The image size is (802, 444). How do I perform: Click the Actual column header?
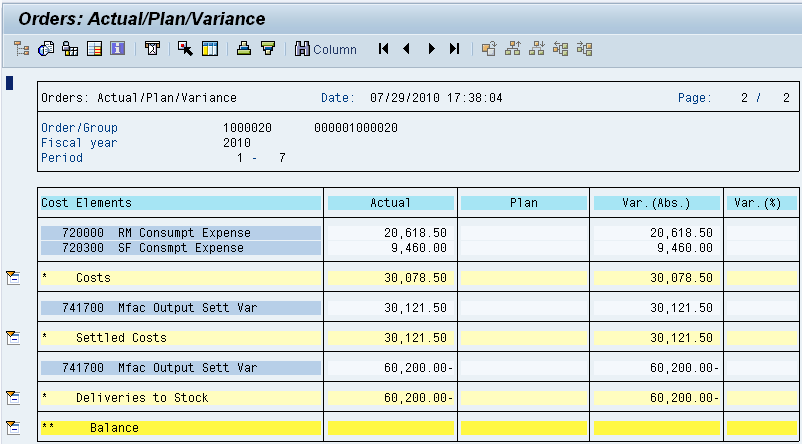tap(391, 203)
